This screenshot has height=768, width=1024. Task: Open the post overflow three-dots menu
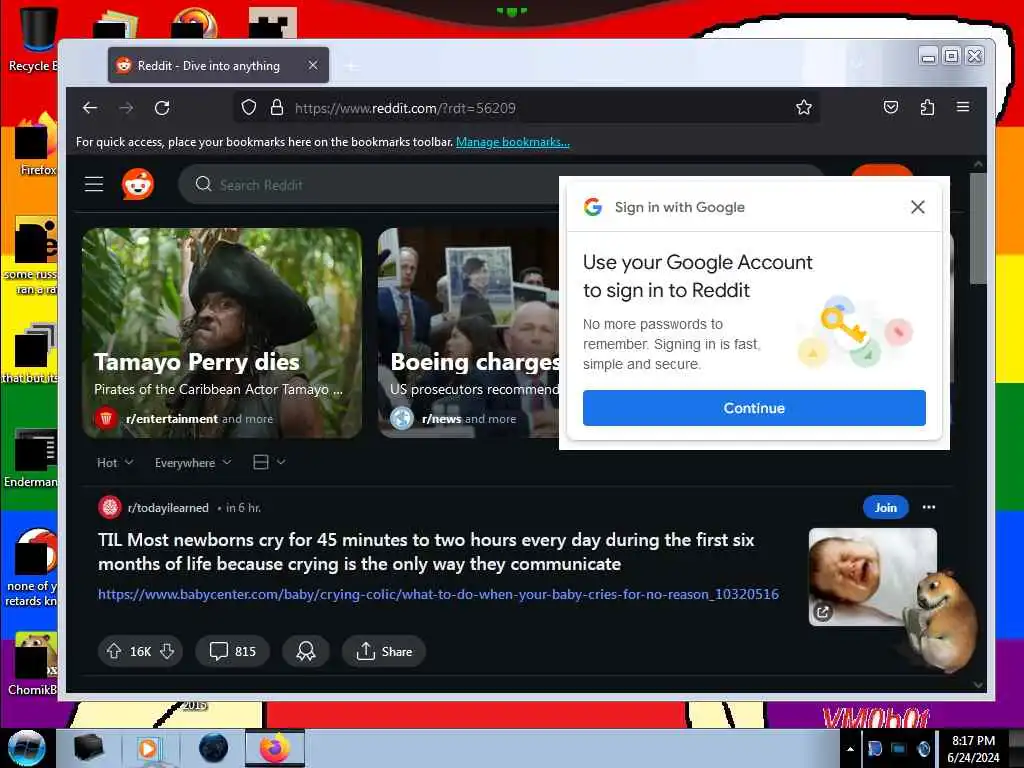click(929, 507)
